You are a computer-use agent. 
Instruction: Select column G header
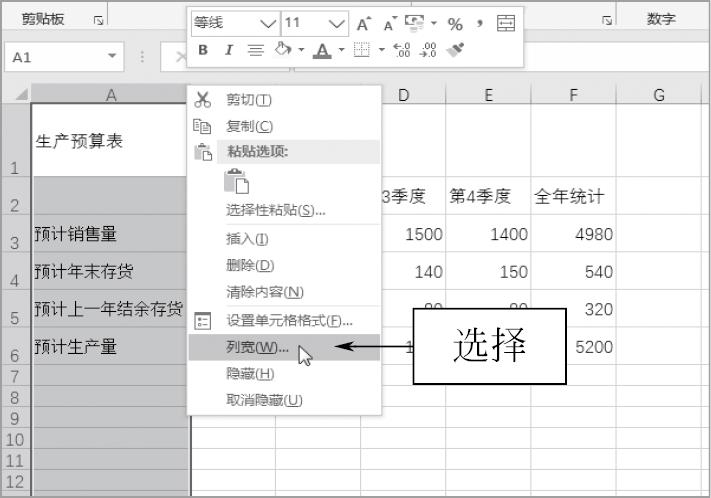(x=659, y=95)
